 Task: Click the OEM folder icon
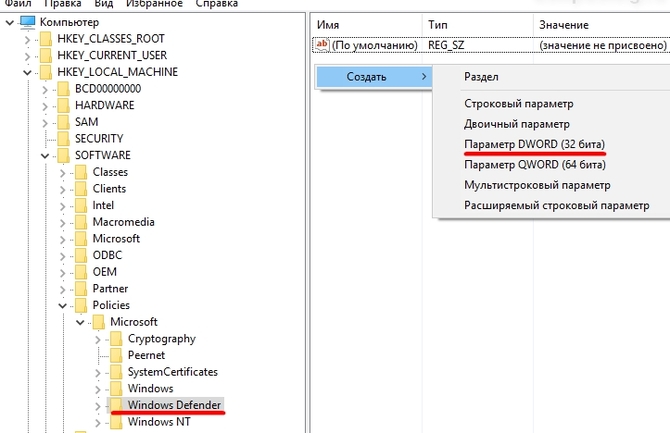click(x=81, y=272)
